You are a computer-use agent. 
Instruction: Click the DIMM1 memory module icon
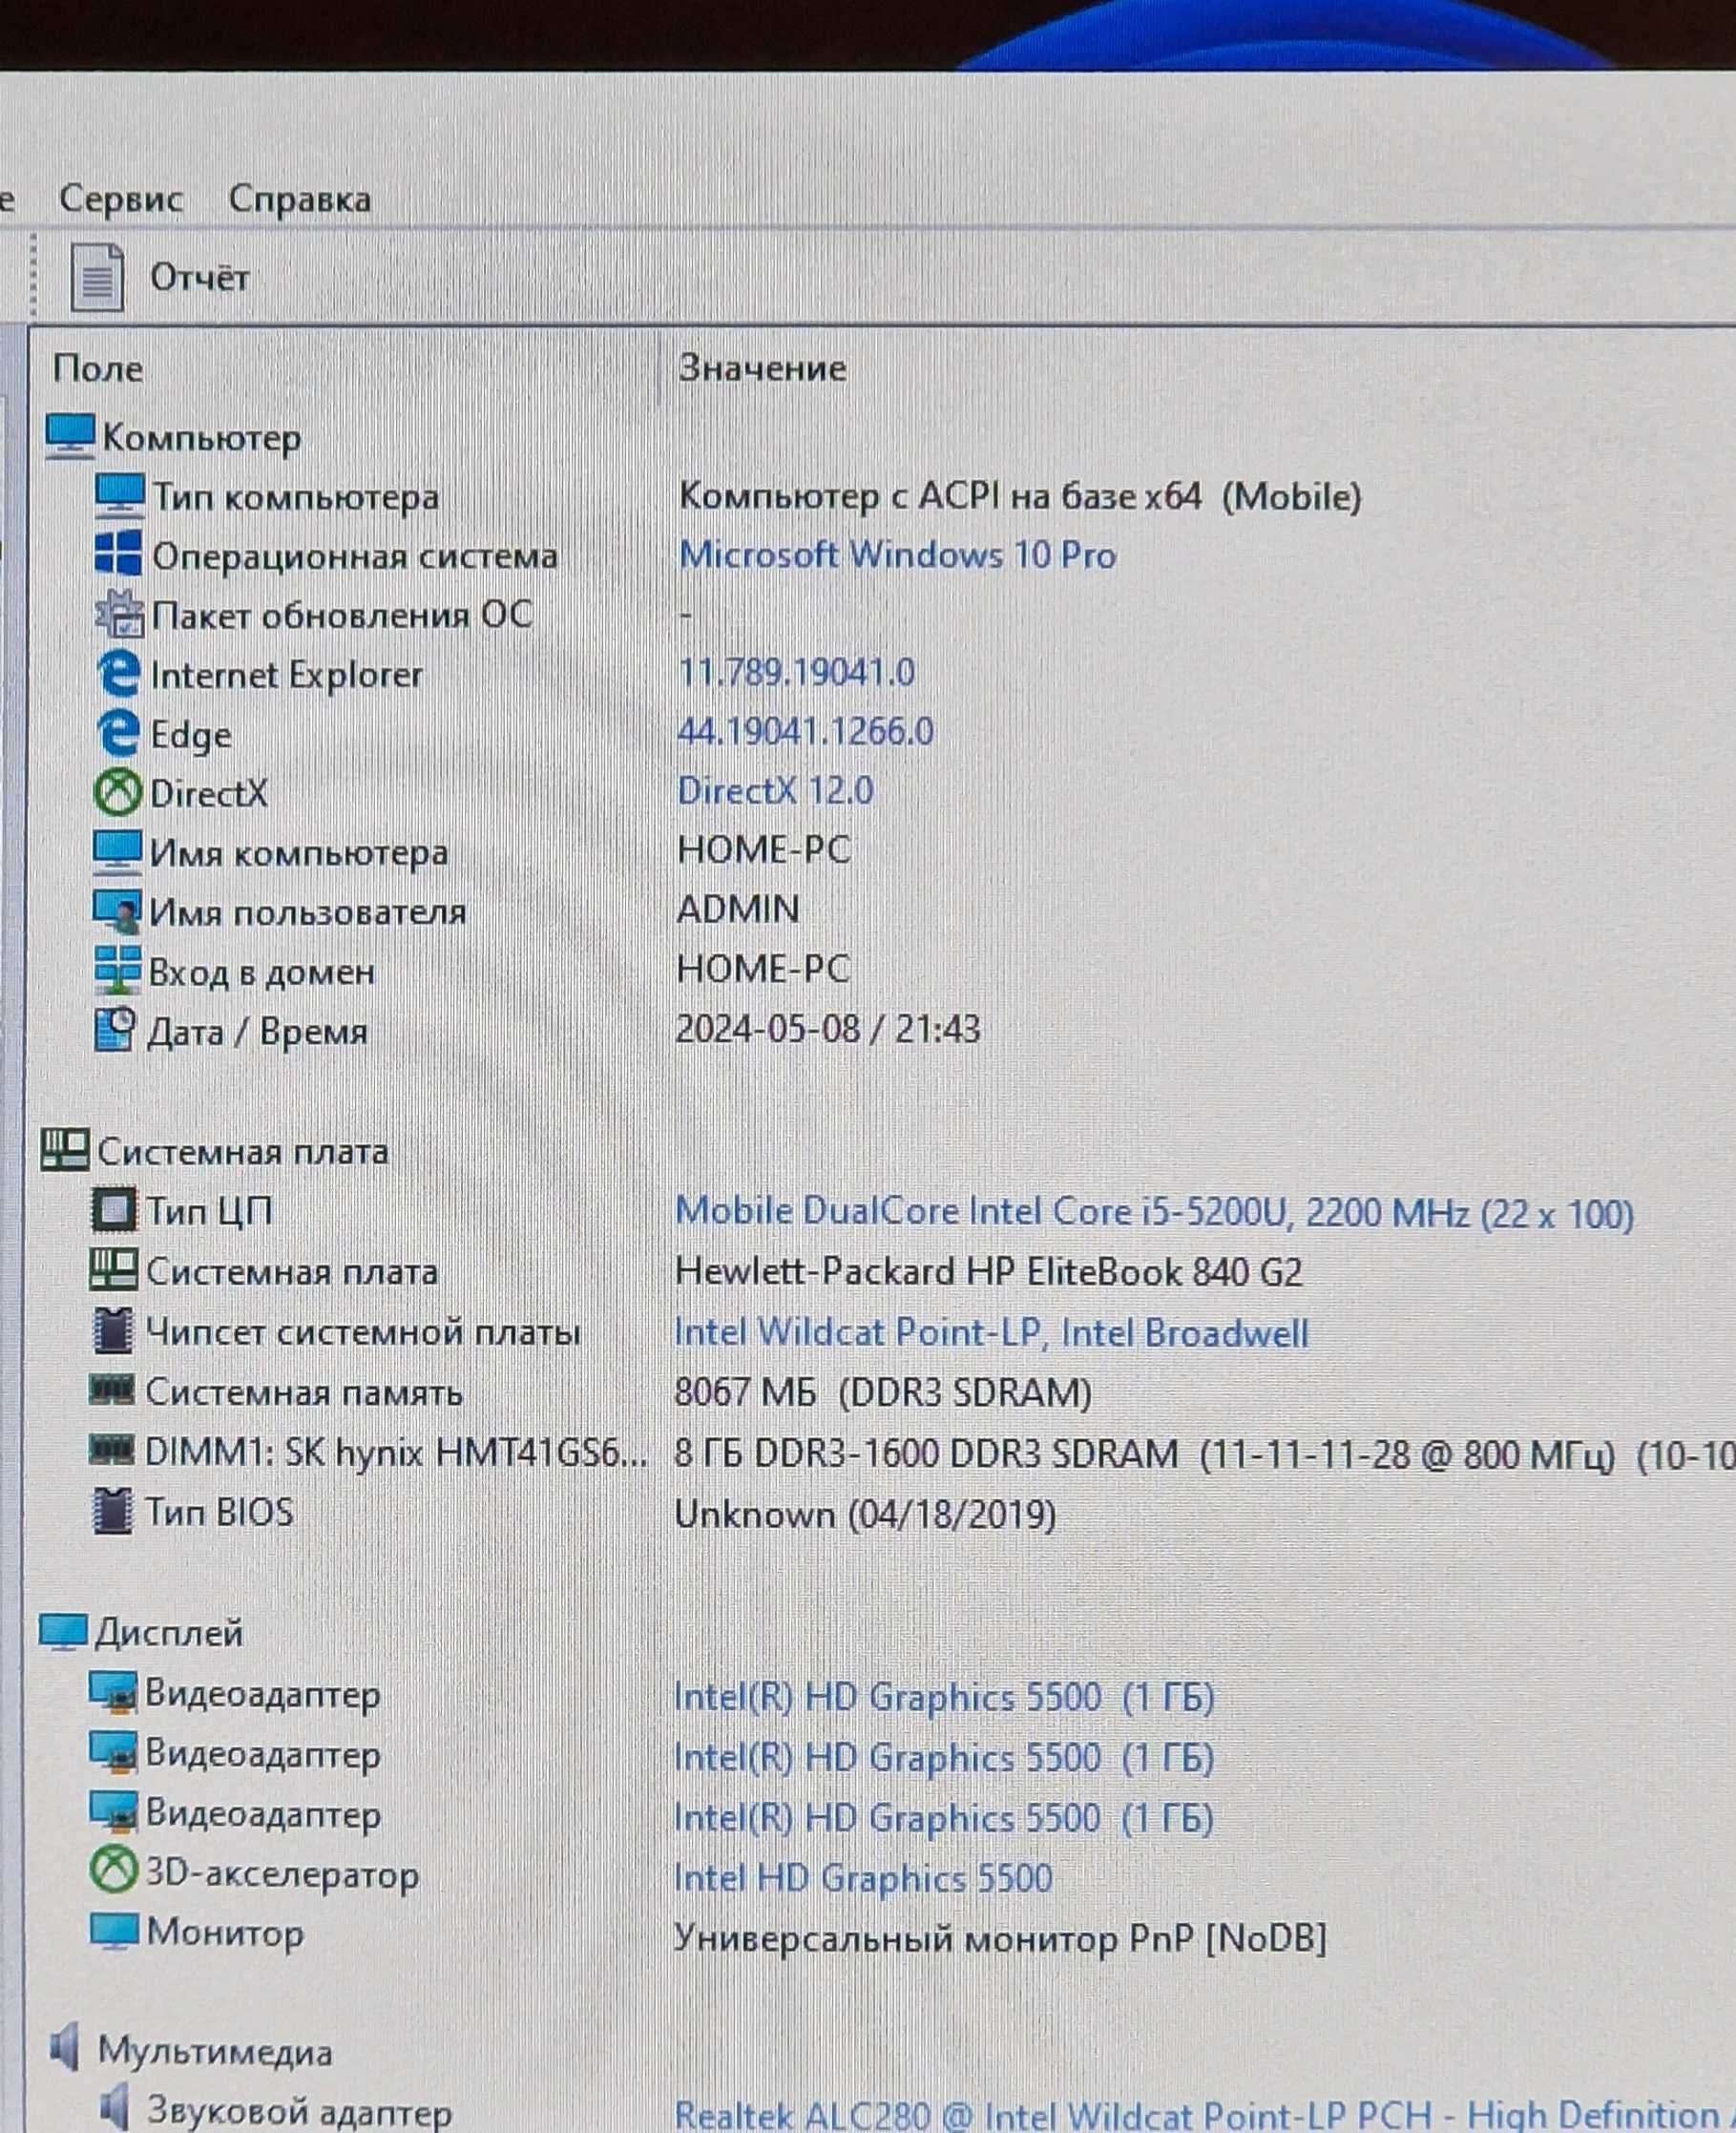pos(111,1450)
